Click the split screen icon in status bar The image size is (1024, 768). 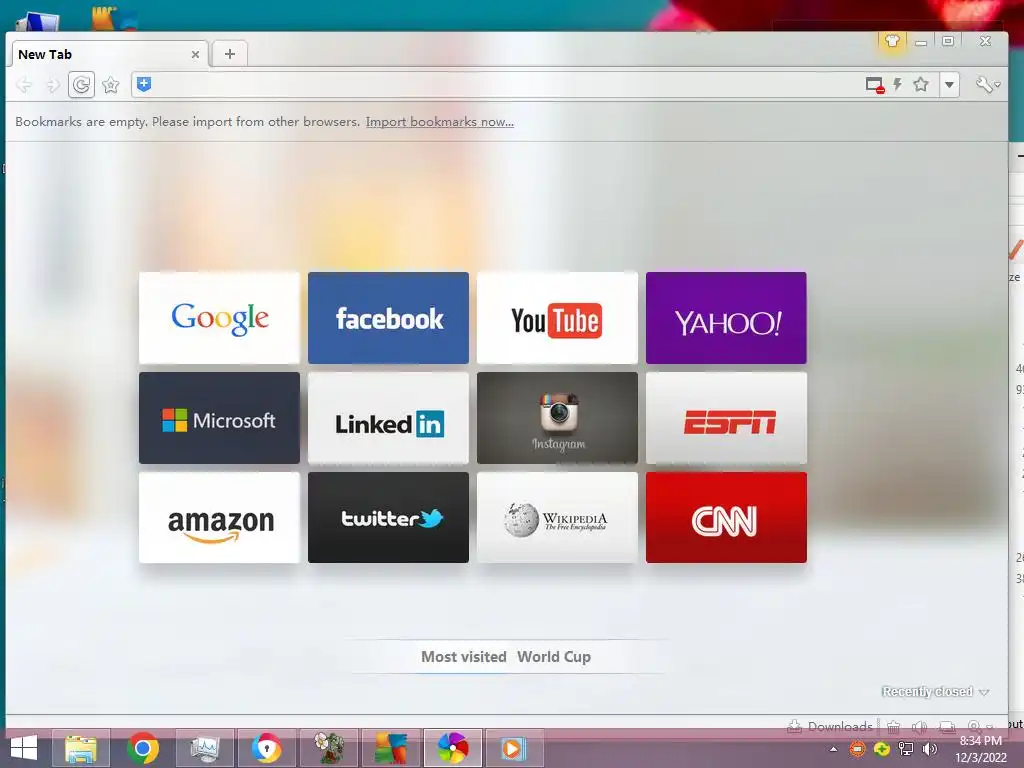click(x=947, y=726)
